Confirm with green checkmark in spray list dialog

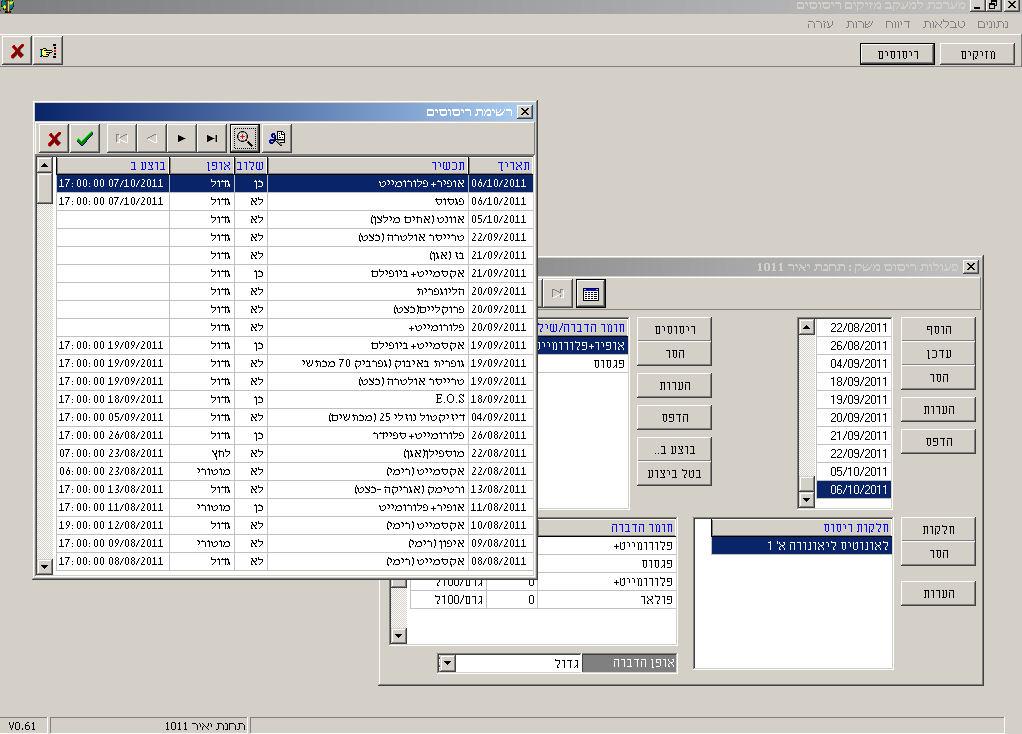coord(84,138)
